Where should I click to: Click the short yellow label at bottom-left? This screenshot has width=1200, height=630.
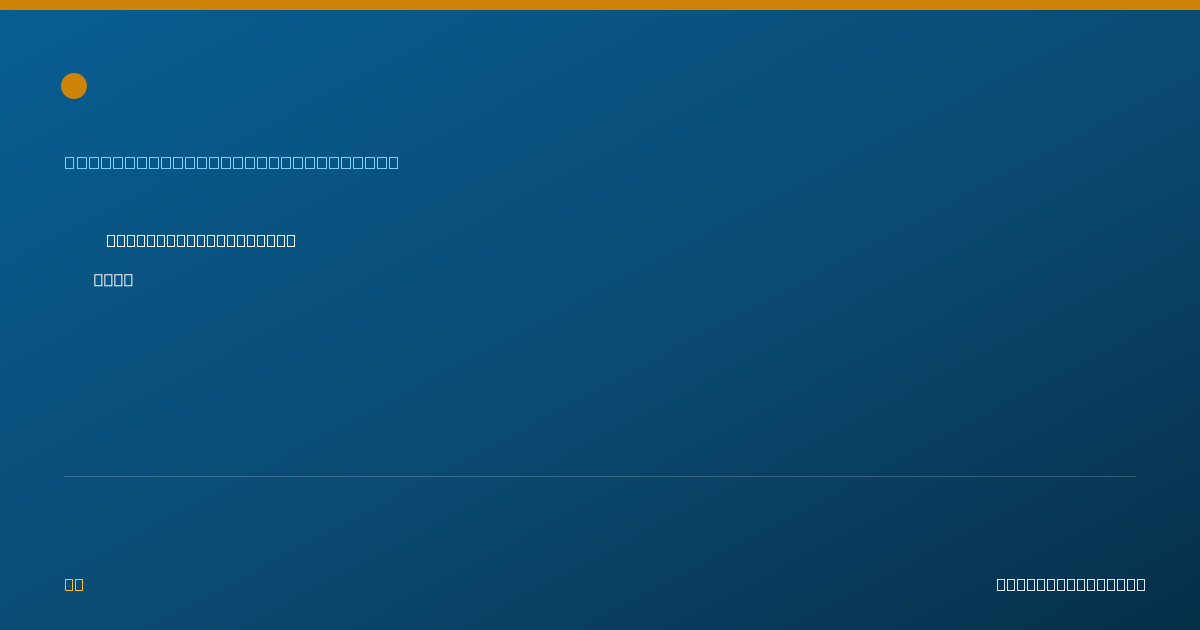[74, 585]
